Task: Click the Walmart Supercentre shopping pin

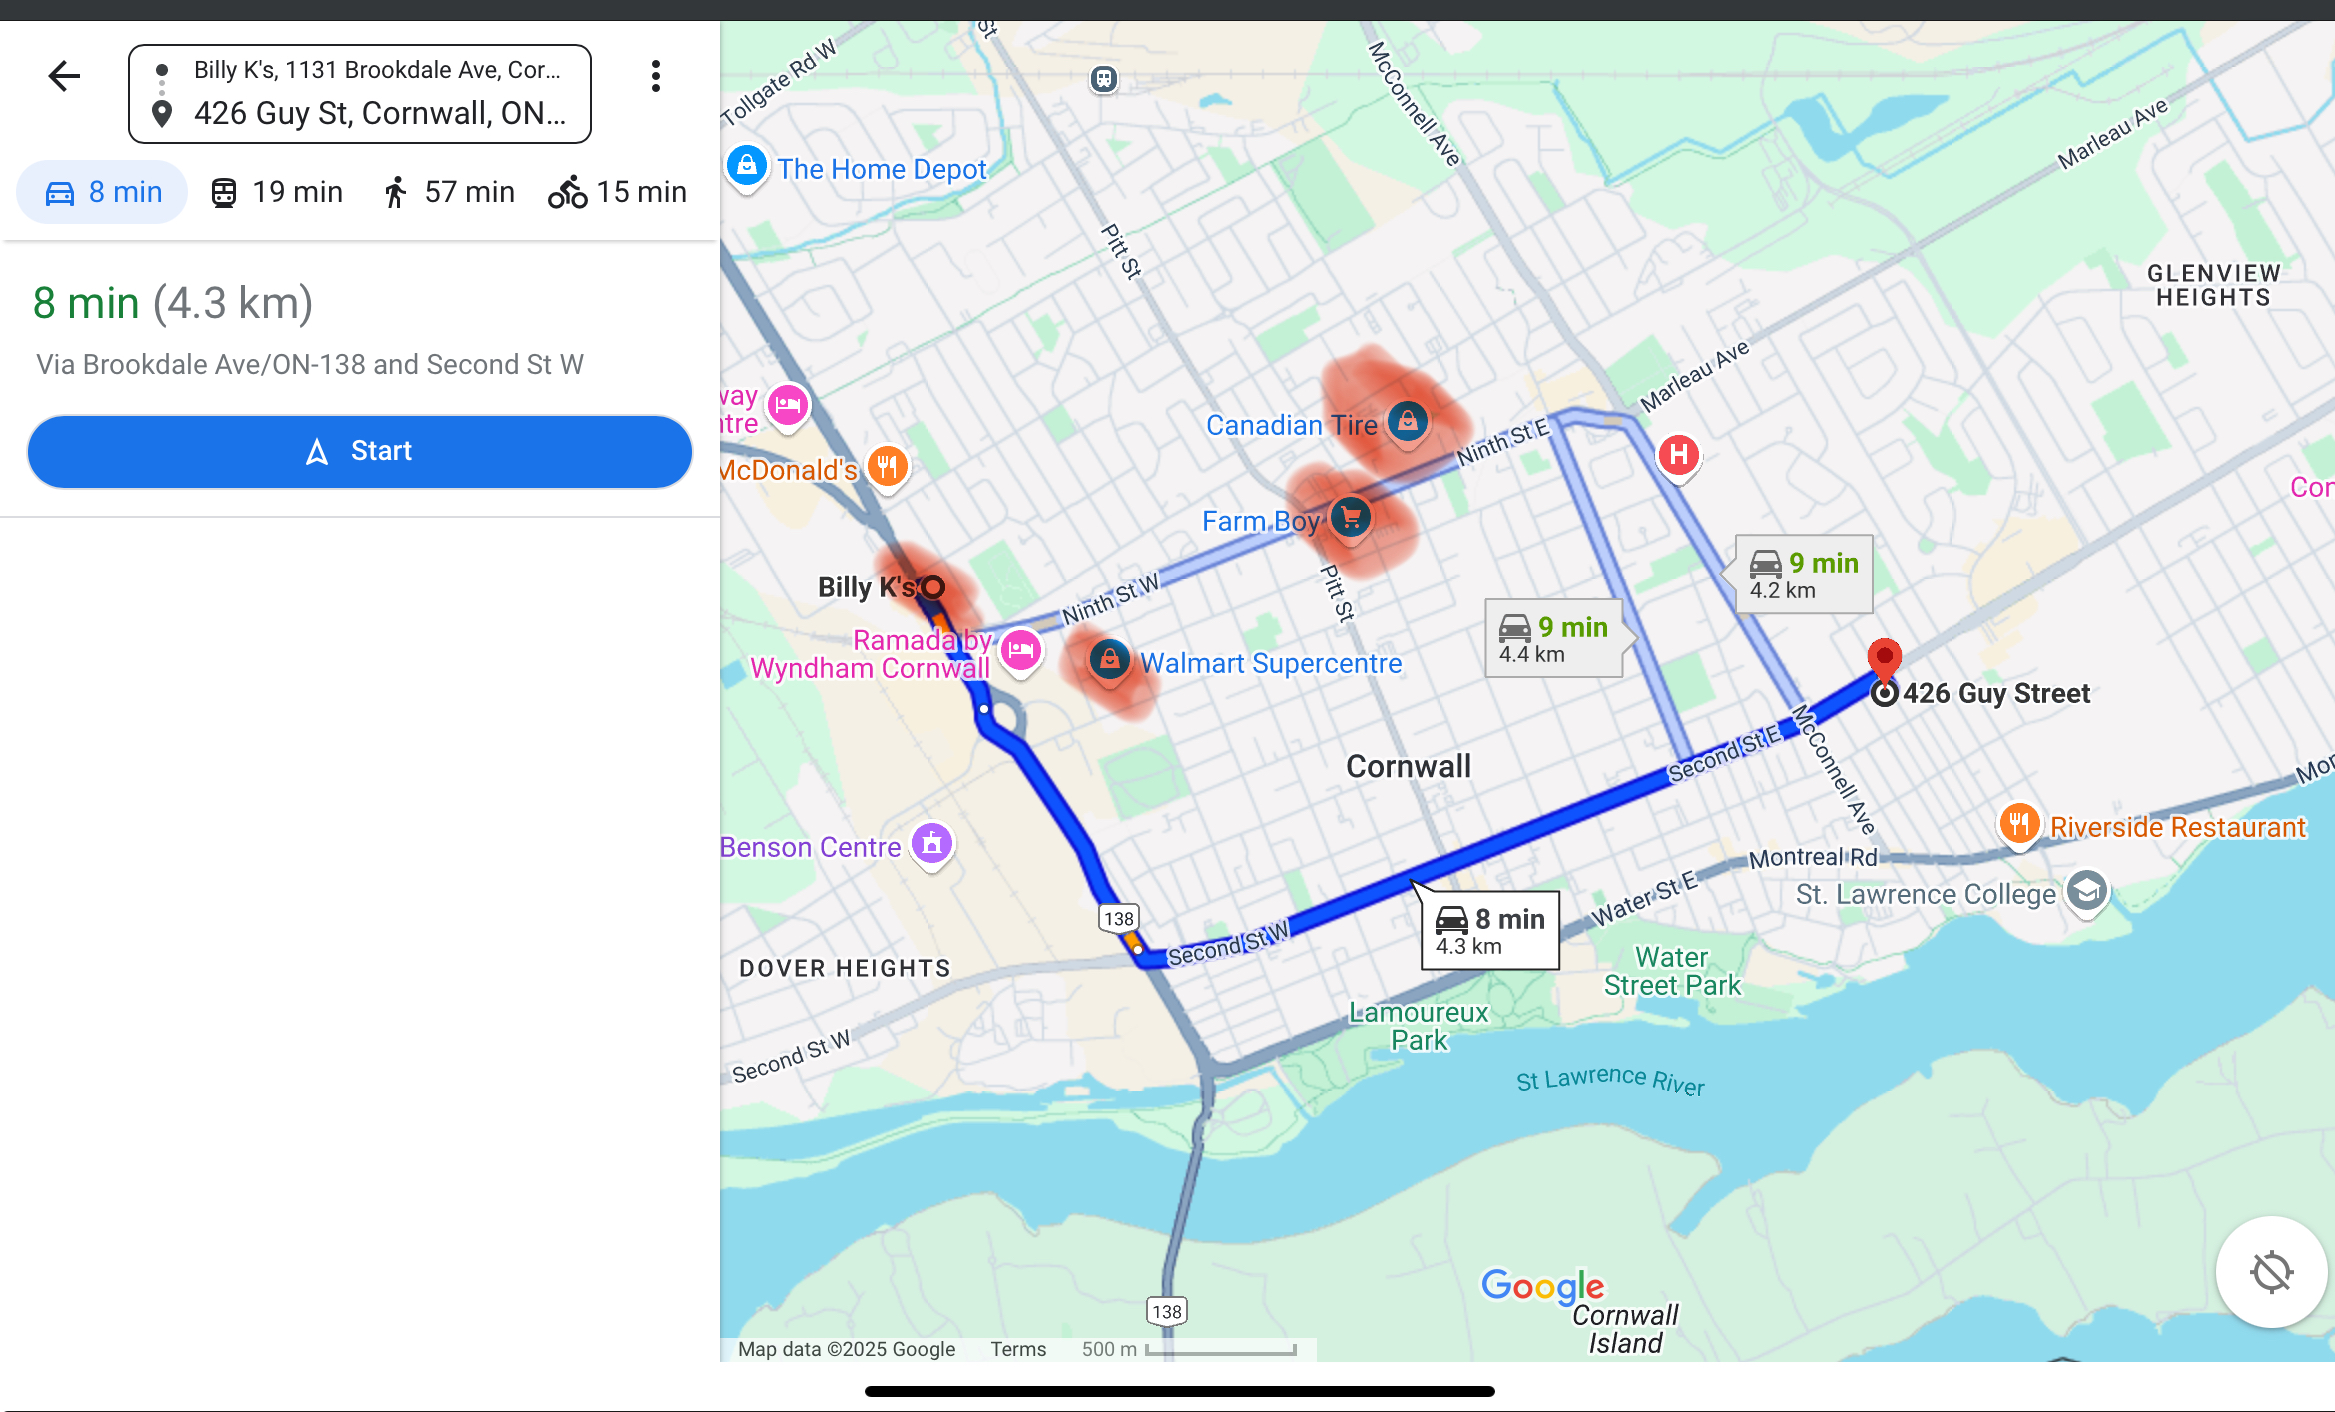Action: tap(1109, 660)
